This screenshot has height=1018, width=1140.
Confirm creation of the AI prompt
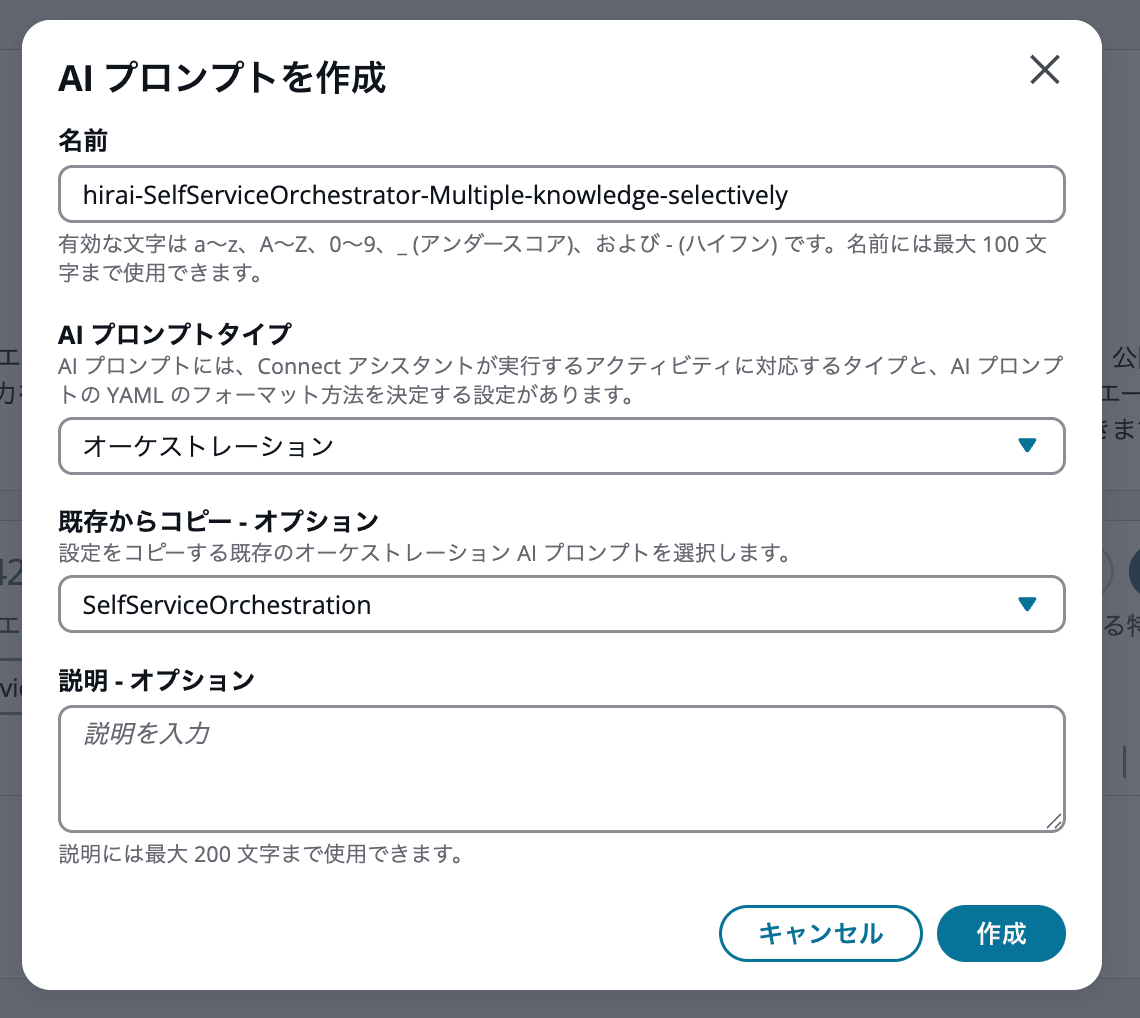tap(1001, 933)
